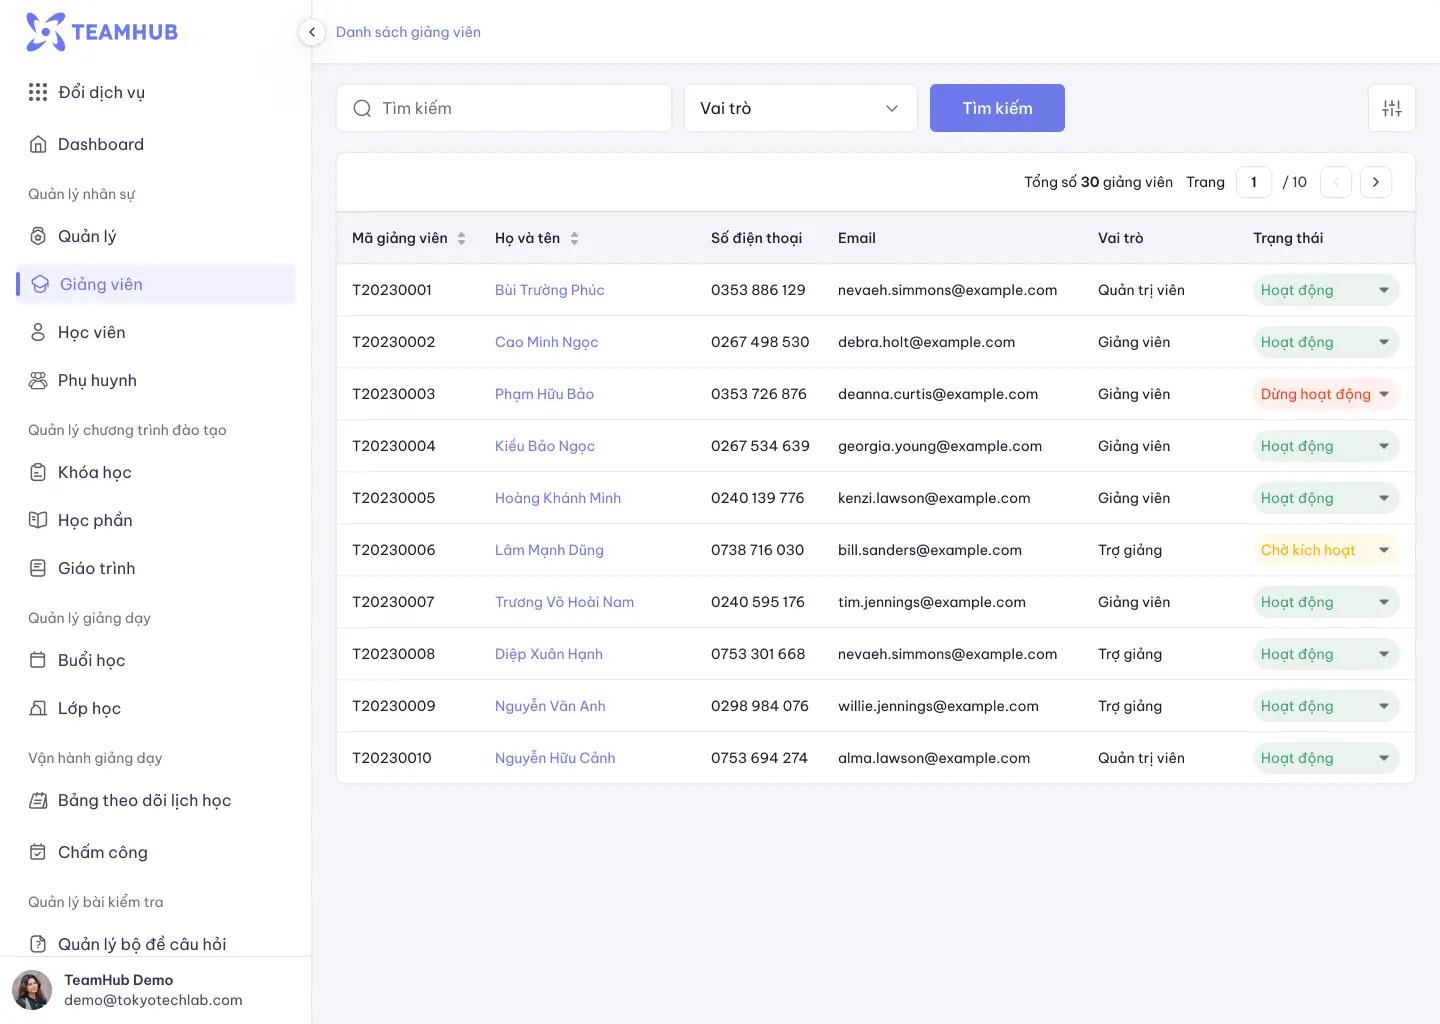This screenshot has height=1024, width=1440.
Task: Open the service switcher grid icon
Action: [x=38, y=92]
